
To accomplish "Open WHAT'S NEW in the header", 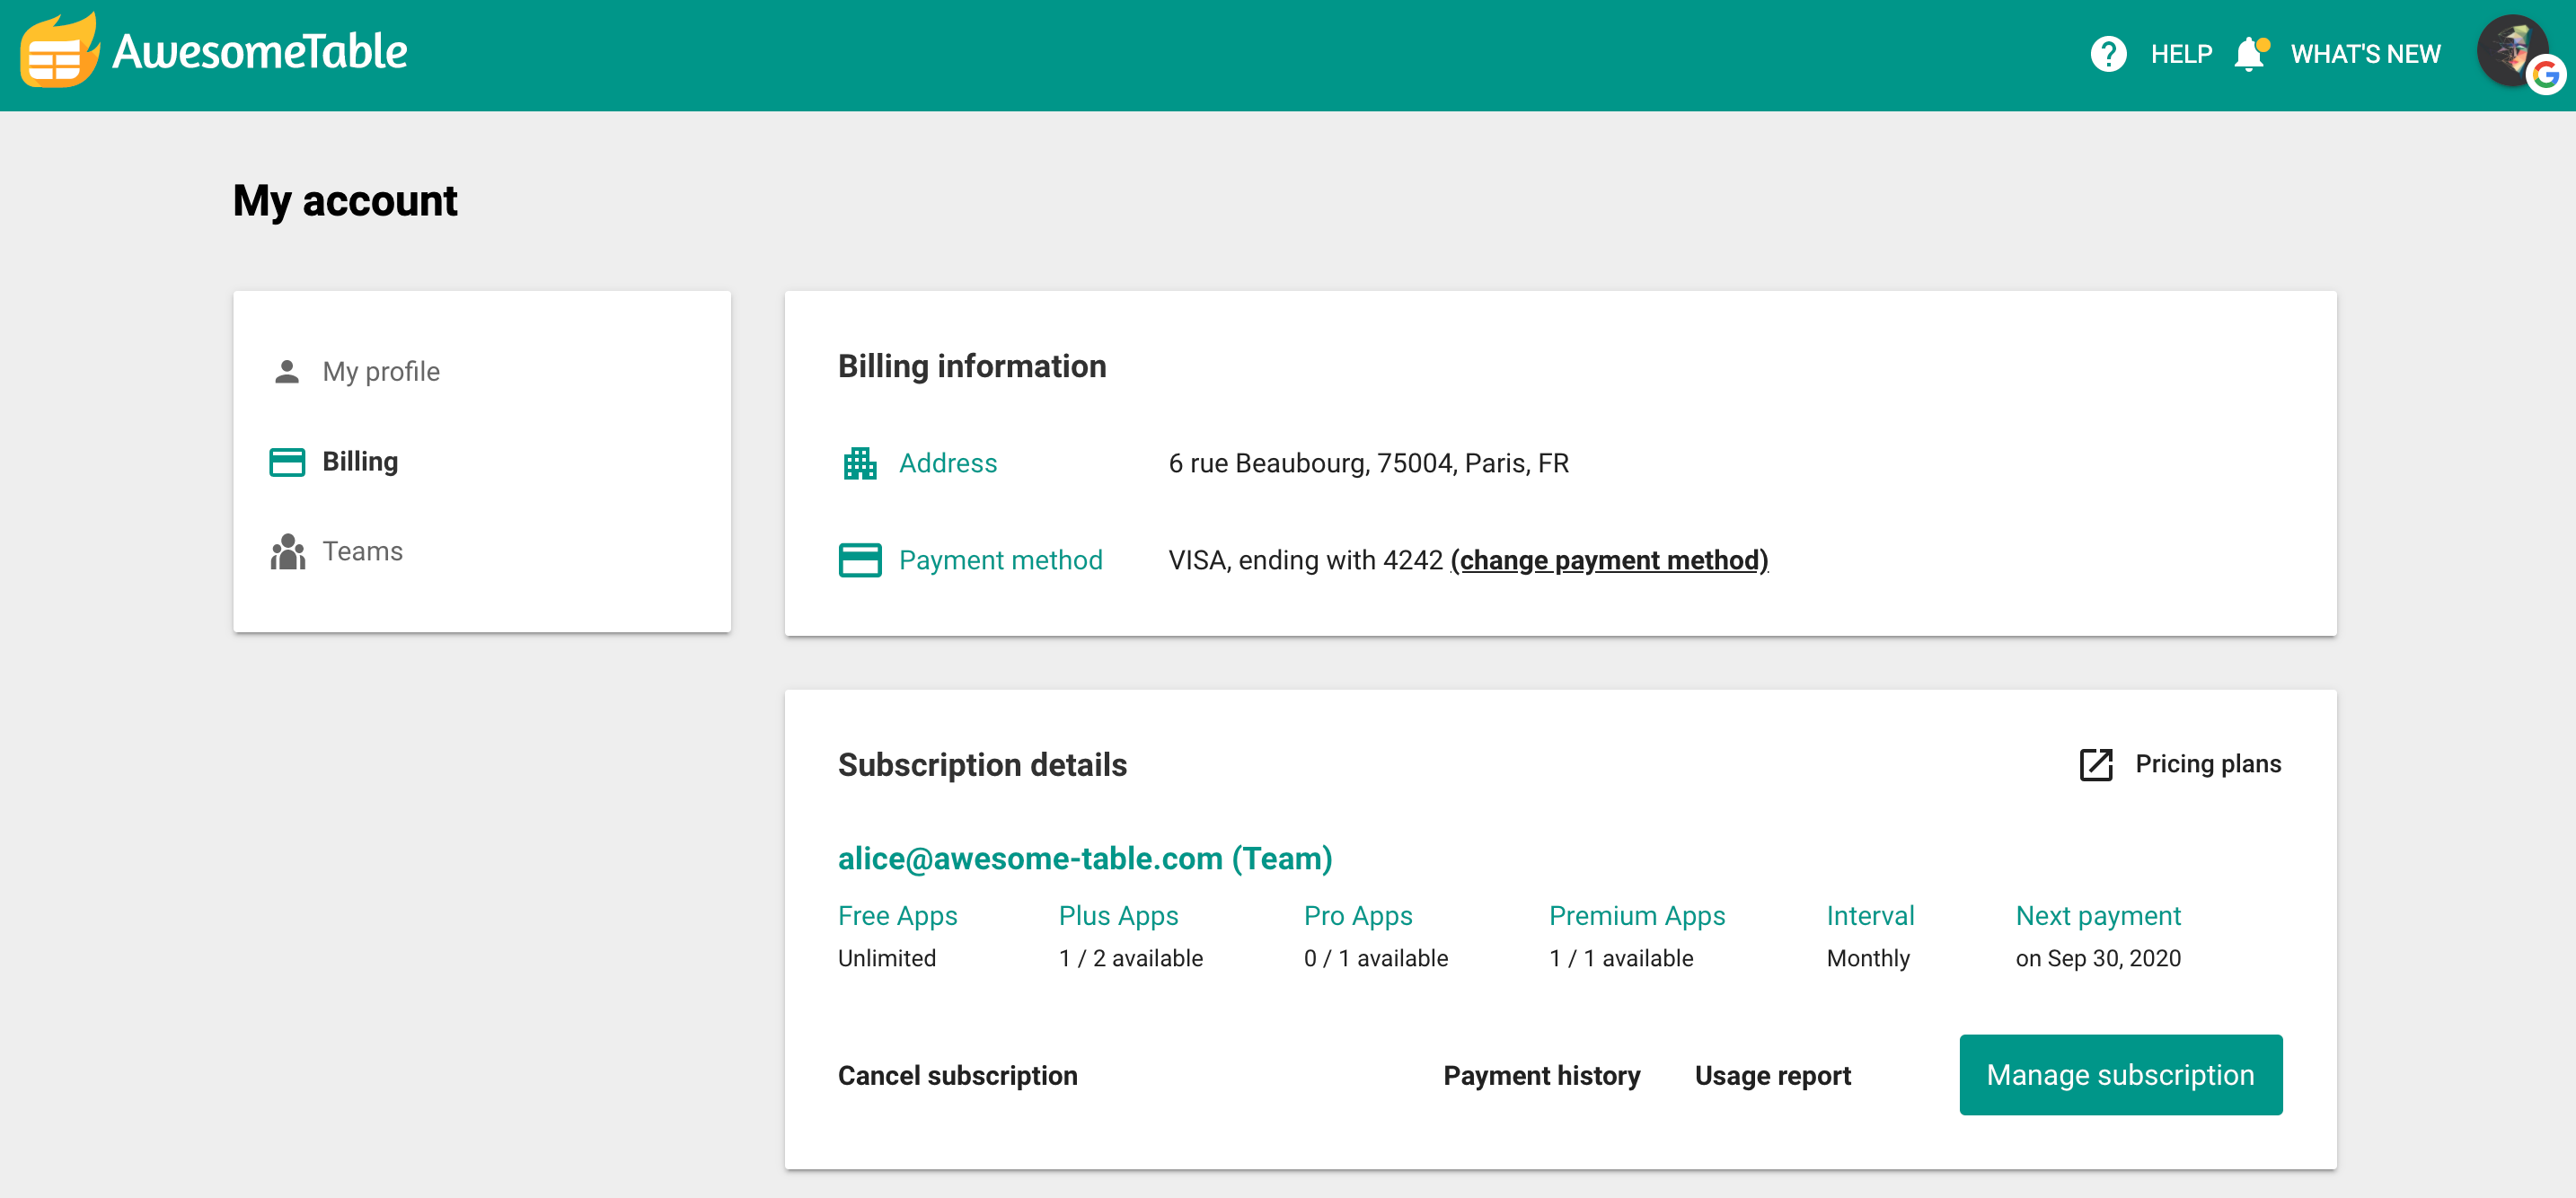I will pos(2365,54).
